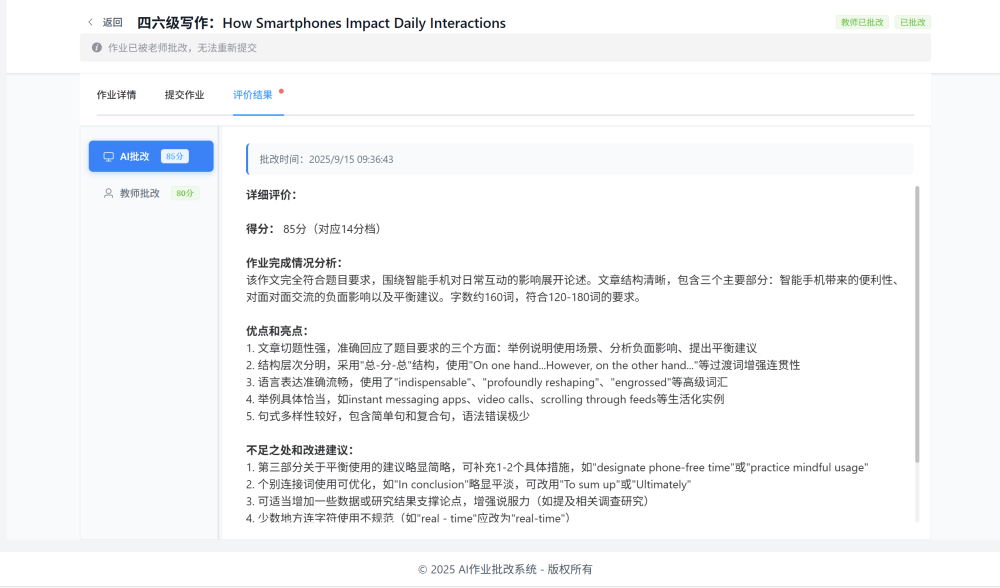Screen dimensions: 1000x588
Task: Click strength item 1 文章切题性强
Action: [x=501, y=348]
